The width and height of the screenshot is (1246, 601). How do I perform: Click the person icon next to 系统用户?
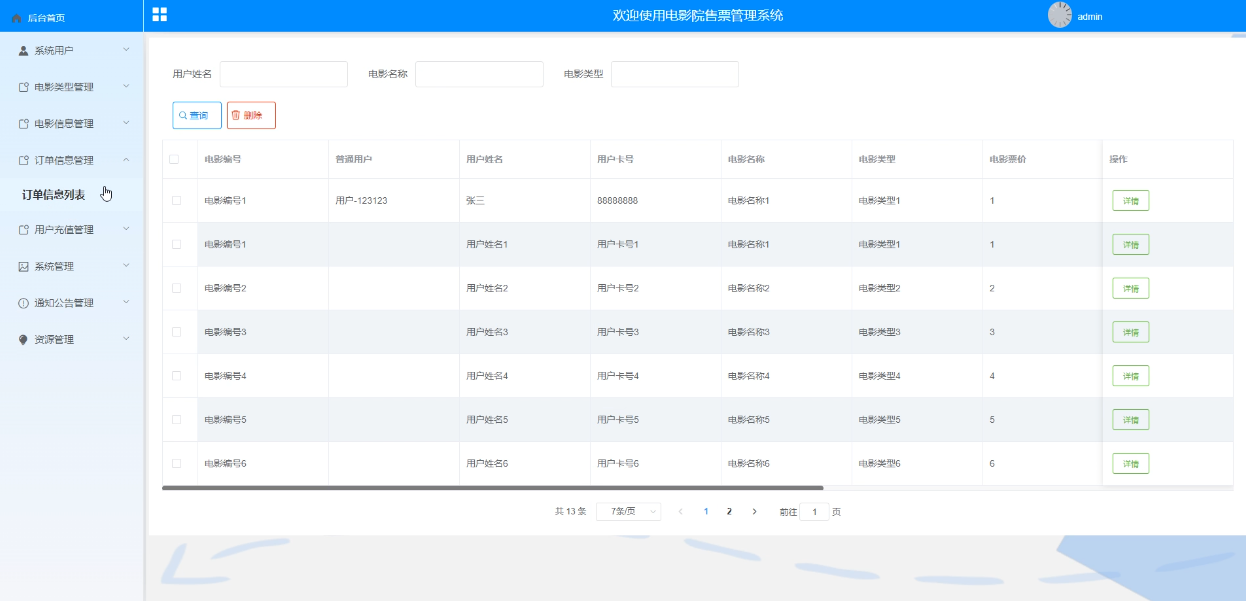tap(24, 50)
